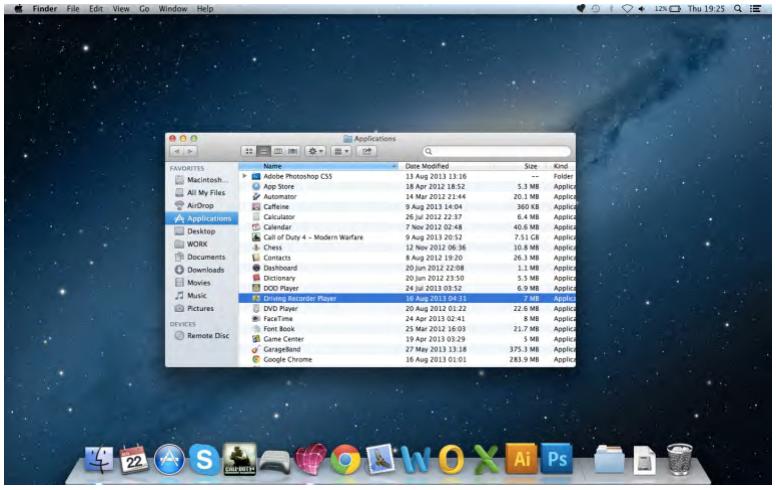Viewport: 776px width, 490px height.
Task: Go back in Finder window
Action: [177, 151]
